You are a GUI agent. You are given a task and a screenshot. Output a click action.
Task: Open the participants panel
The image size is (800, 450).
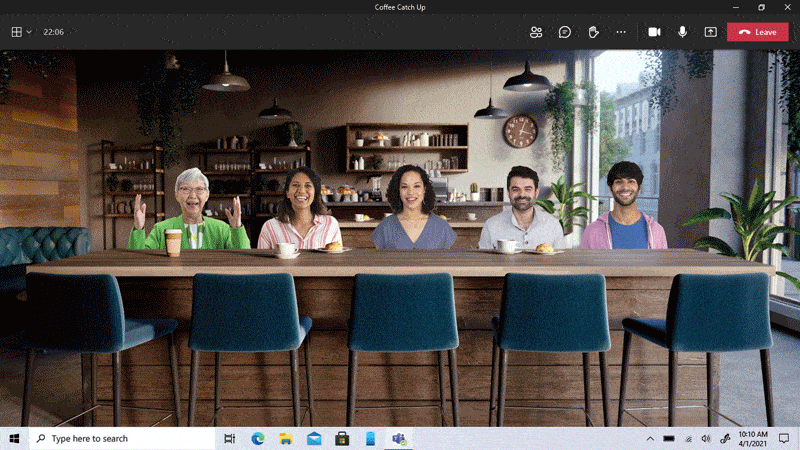point(537,32)
